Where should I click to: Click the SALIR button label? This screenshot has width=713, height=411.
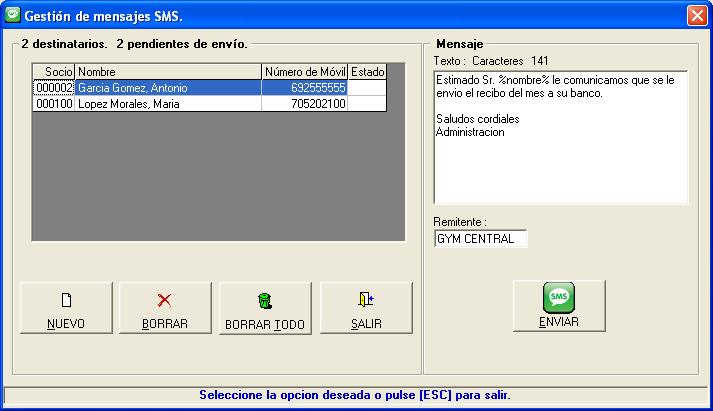click(x=366, y=324)
